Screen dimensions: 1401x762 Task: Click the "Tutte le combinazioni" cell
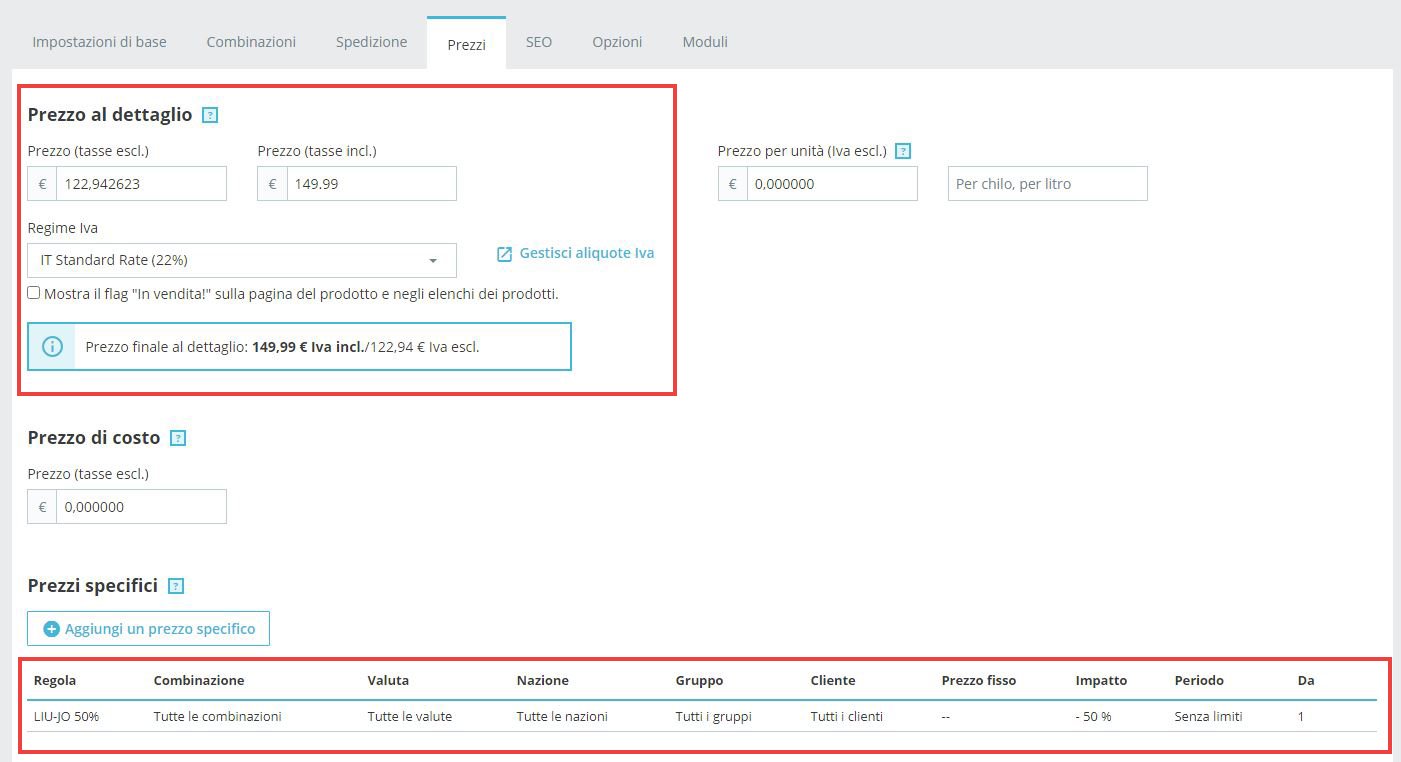pyautogui.click(x=217, y=716)
